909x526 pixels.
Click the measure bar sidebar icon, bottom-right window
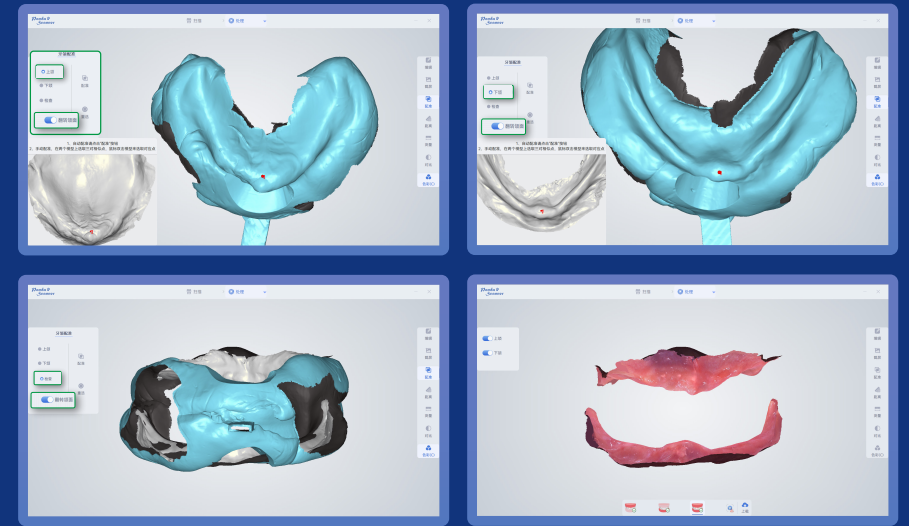point(877,411)
